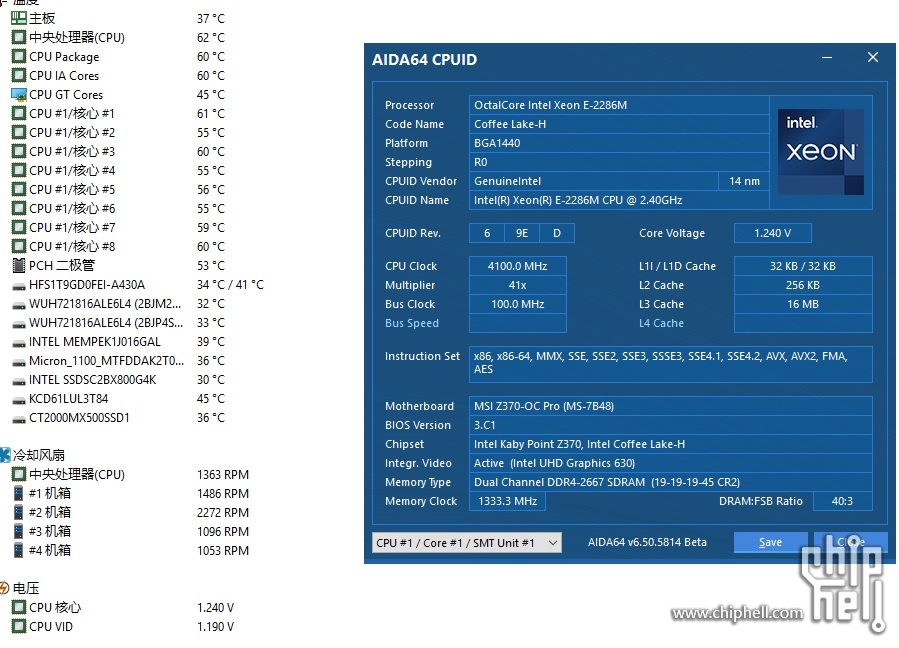Click the Motherboard value MSI Z370-OC Pro
The image size is (899, 648).
670,406
